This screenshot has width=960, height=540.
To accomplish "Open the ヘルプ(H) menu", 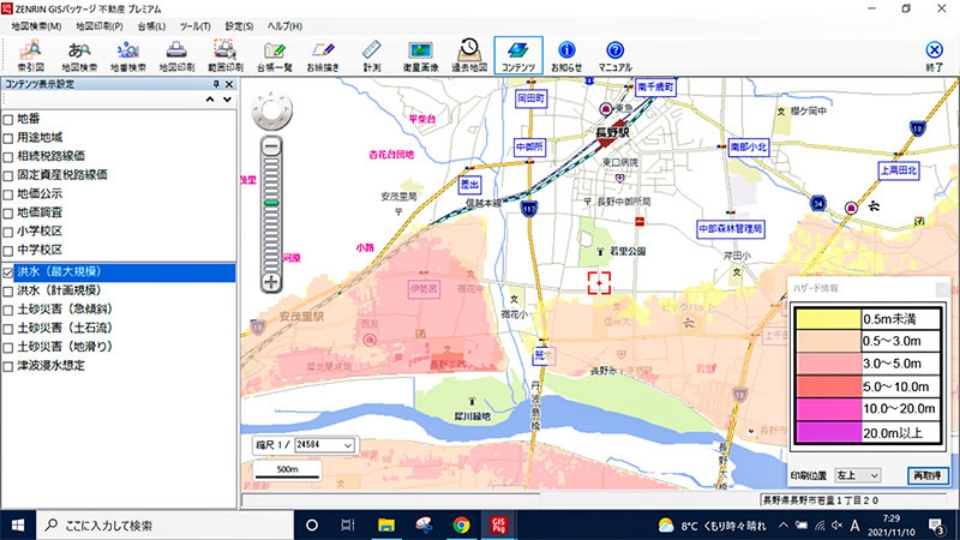I will click(285, 26).
